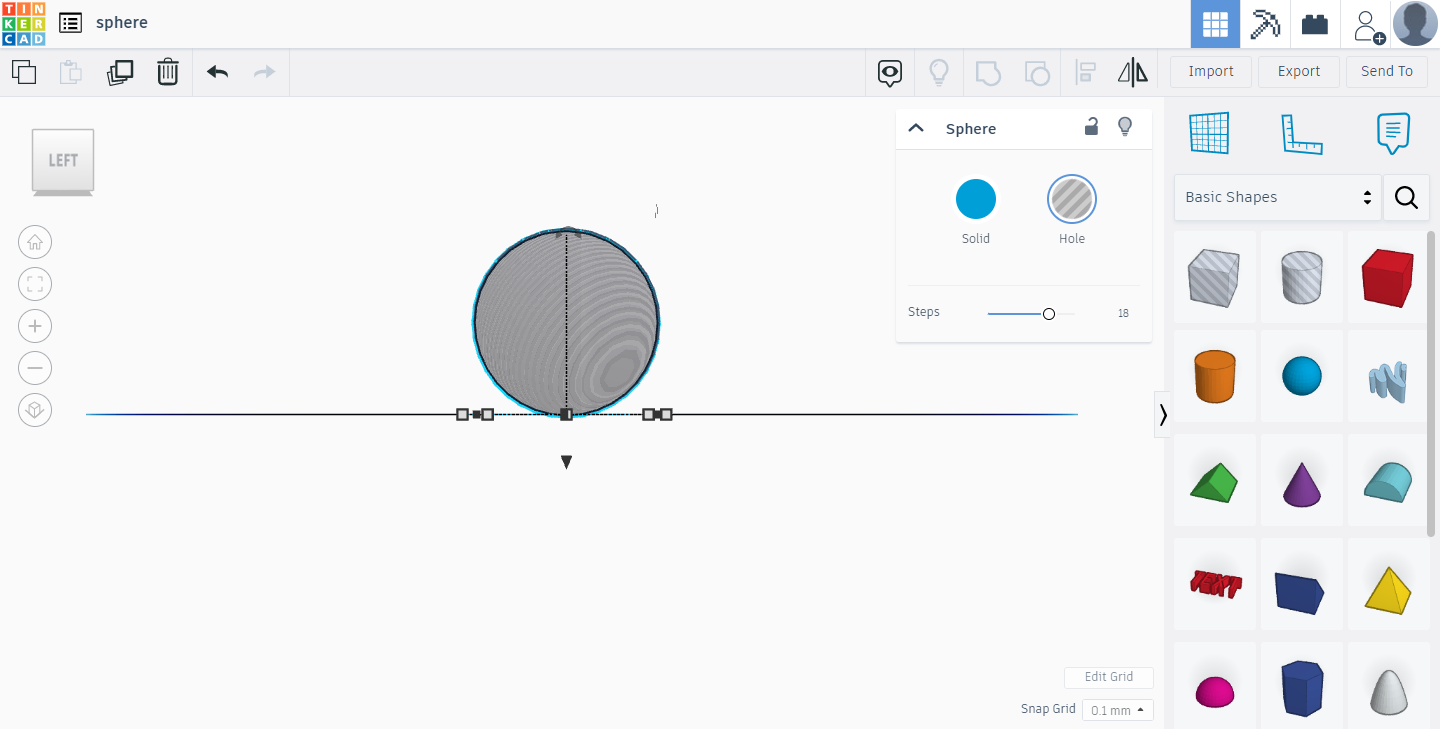1440x729 pixels.
Task: Switch to the 3D editor tab
Action: pos(1215,23)
